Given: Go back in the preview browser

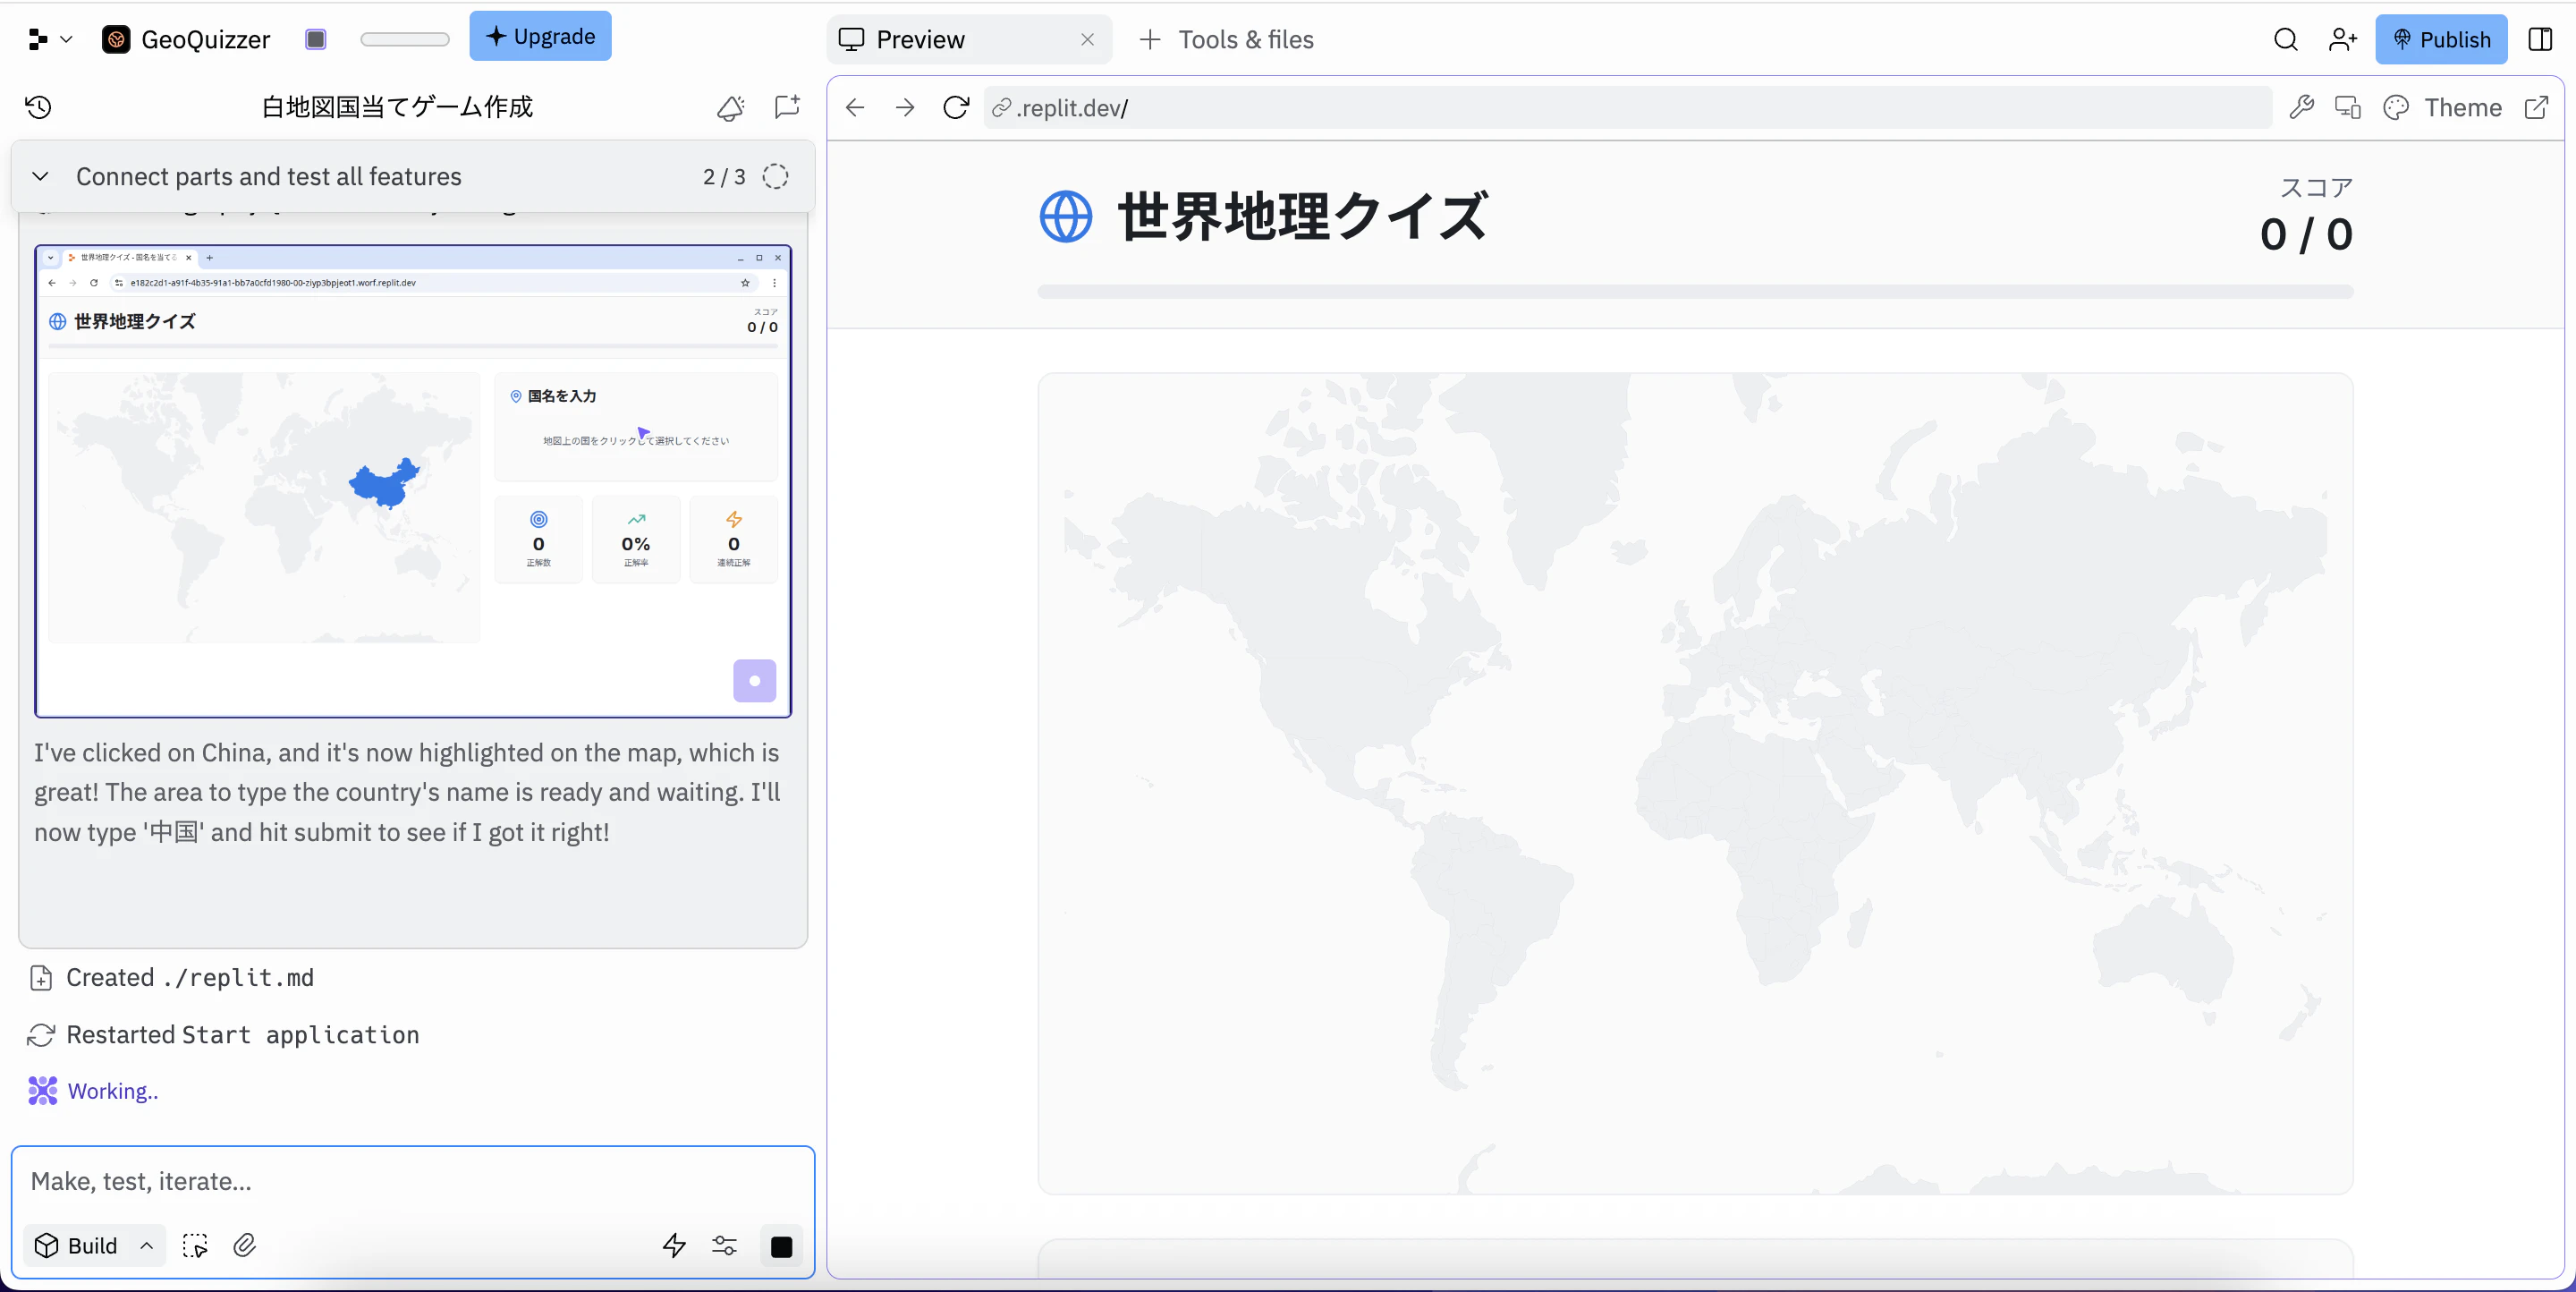Looking at the screenshot, I should (x=855, y=107).
